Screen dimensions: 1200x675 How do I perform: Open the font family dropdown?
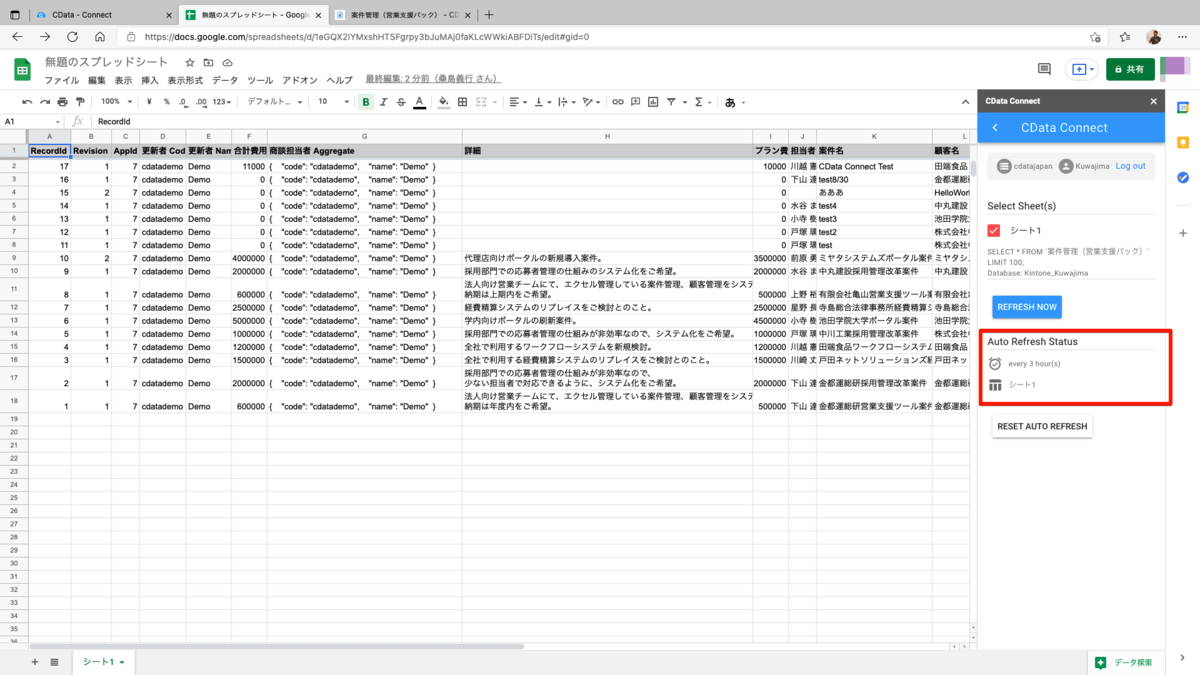(275, 102)
